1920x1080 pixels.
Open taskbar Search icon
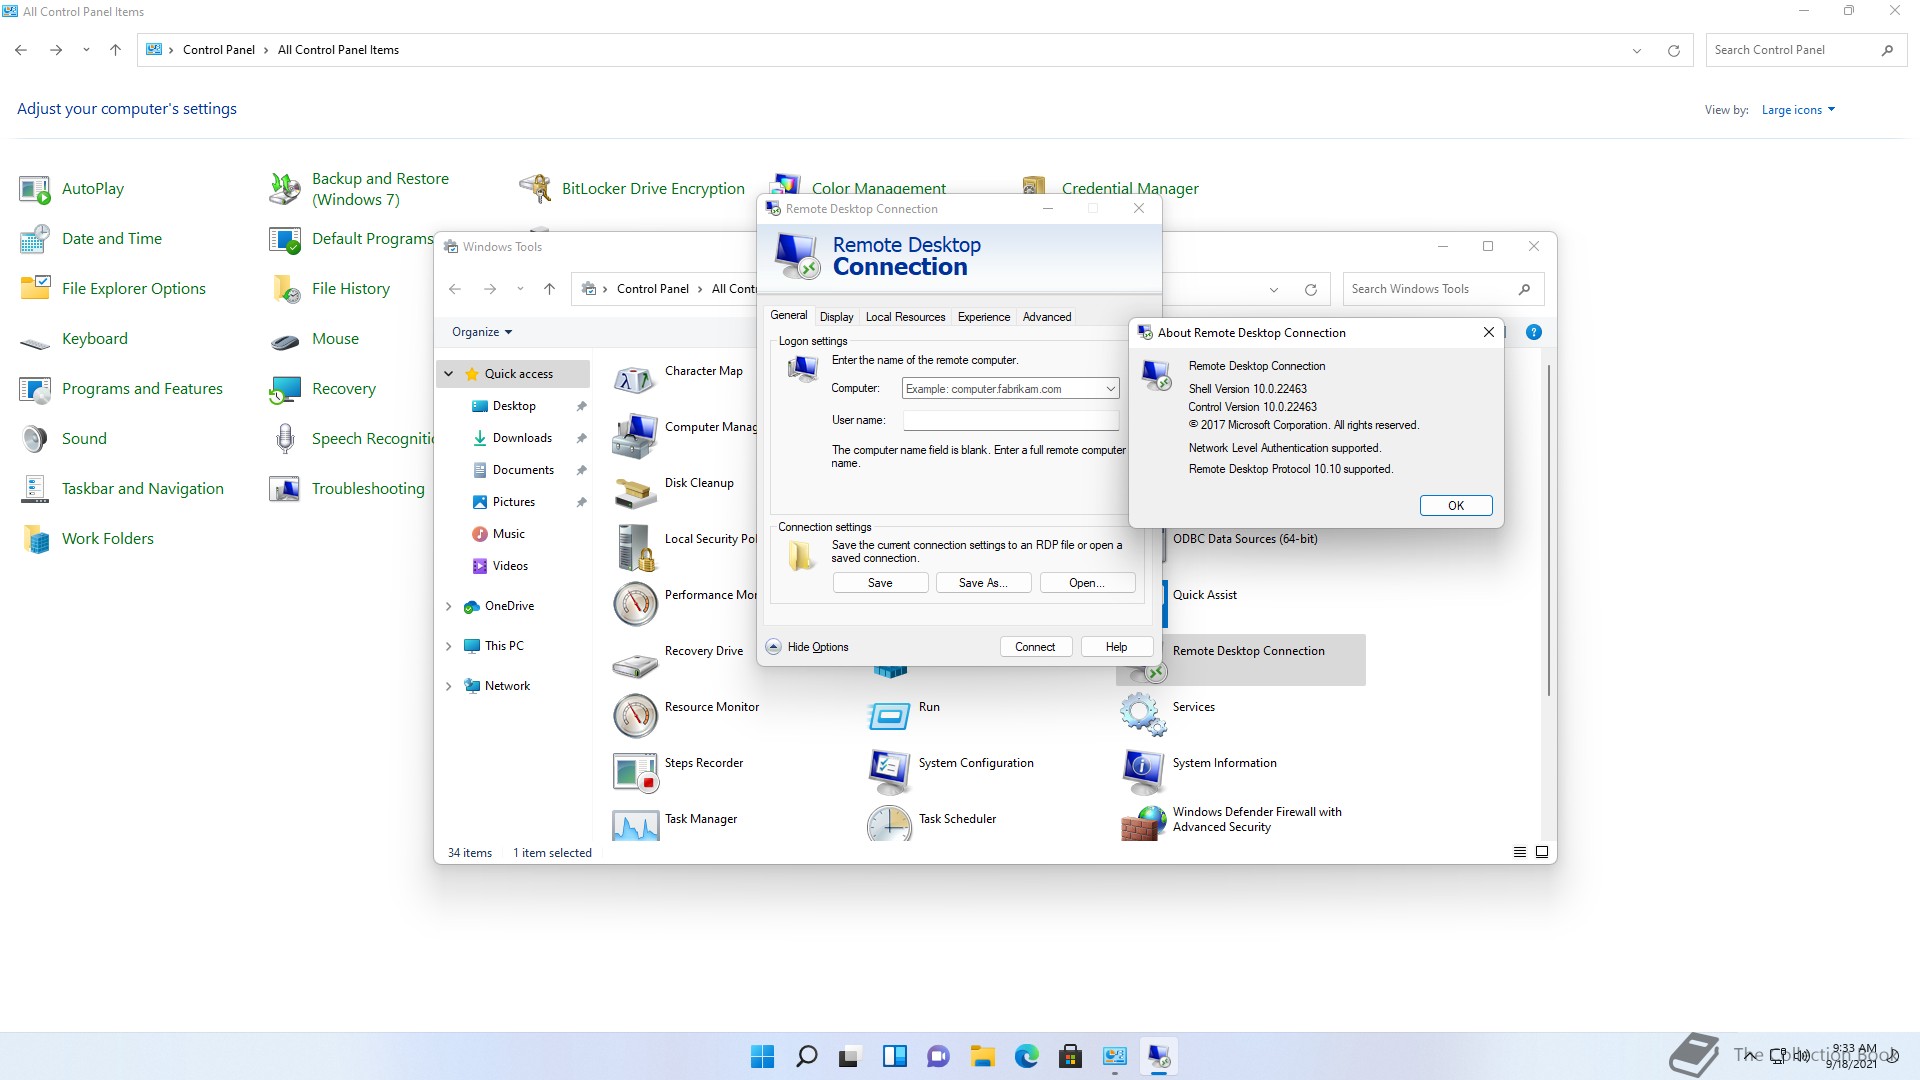[x=806, y=1056]
